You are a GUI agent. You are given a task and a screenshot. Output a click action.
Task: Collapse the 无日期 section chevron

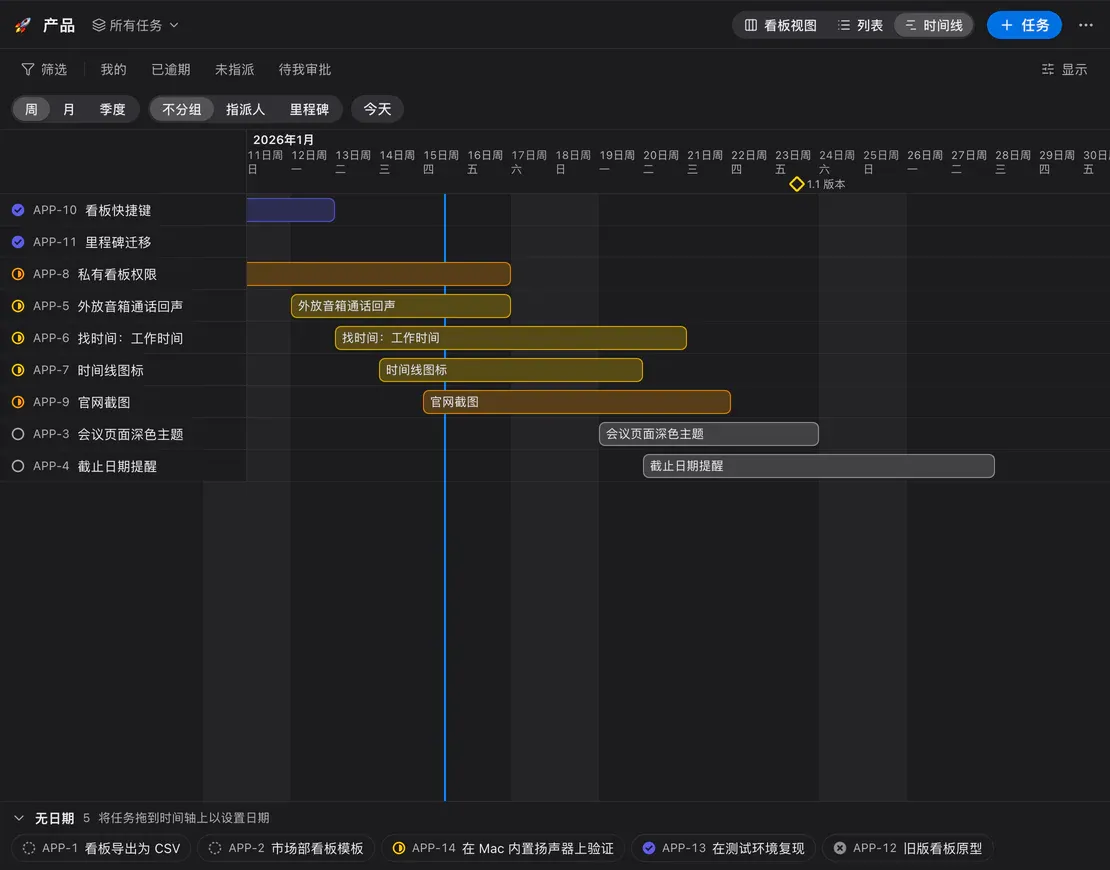(x=18, y=818)
